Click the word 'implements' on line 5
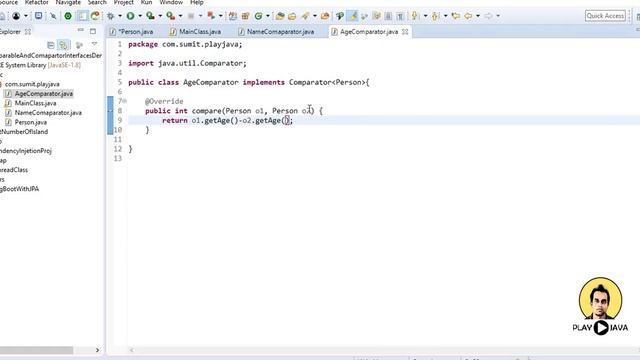This screenshot has height=360, width=640. tap(263, 82)
